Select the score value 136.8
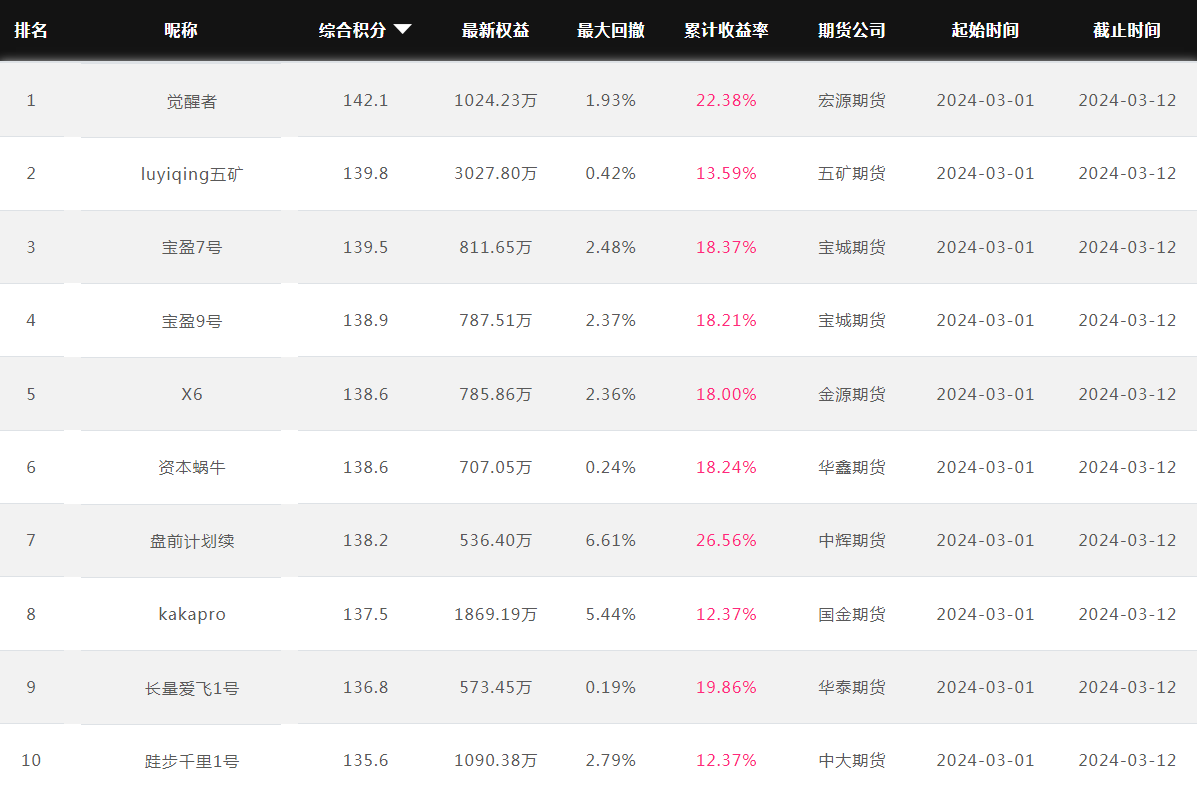Screen dimensions: 1197x794 pos(366,687)
